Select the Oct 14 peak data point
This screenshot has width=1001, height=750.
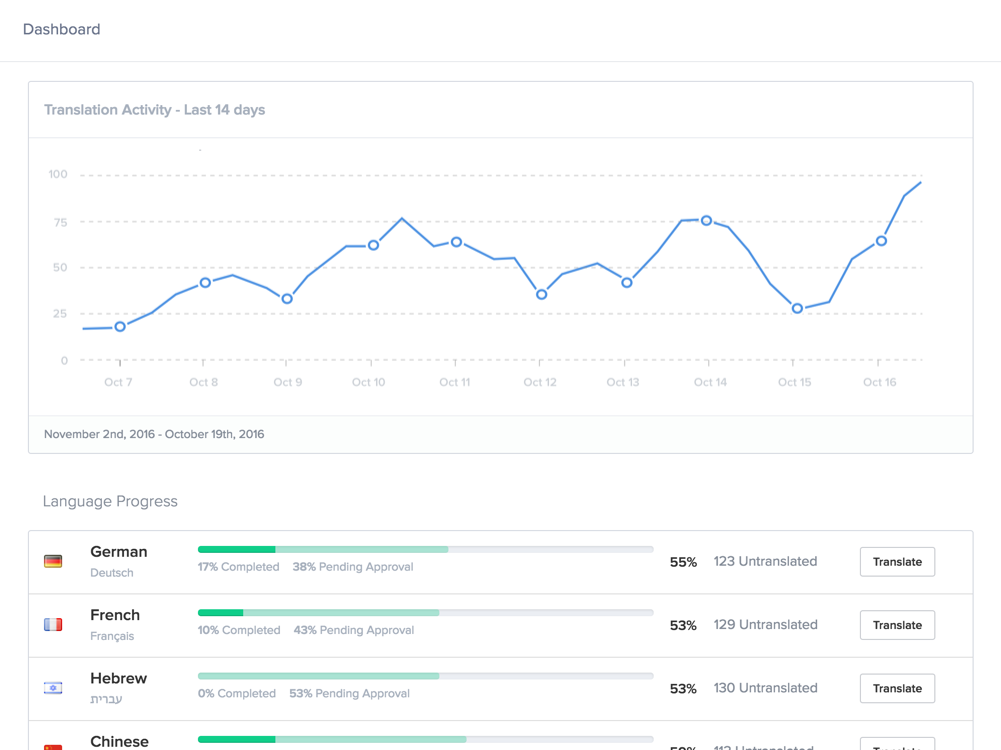[x=706, y=221]
